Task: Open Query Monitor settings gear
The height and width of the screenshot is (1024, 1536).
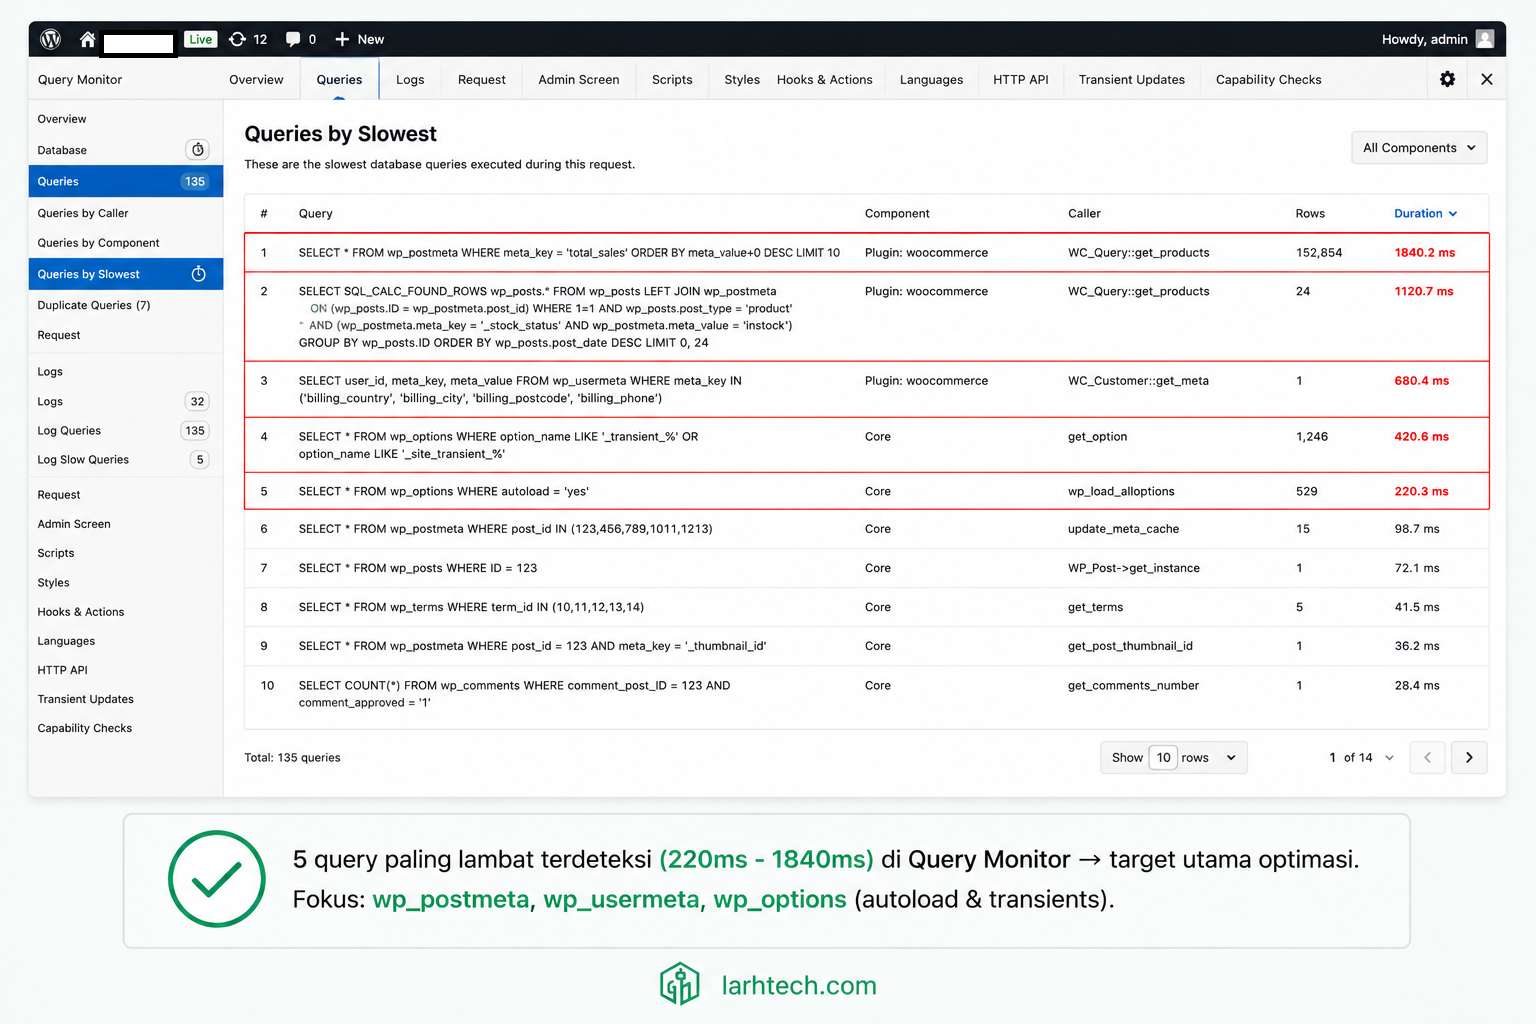Action: pos(1447,79)
